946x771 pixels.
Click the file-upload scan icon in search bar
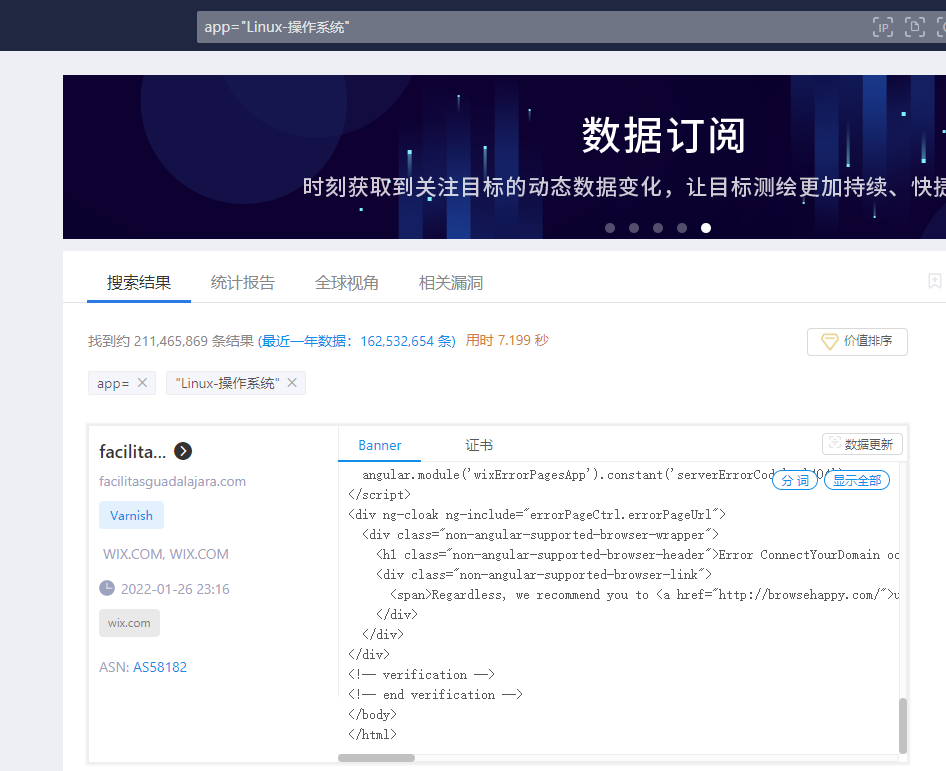[915, 27]
